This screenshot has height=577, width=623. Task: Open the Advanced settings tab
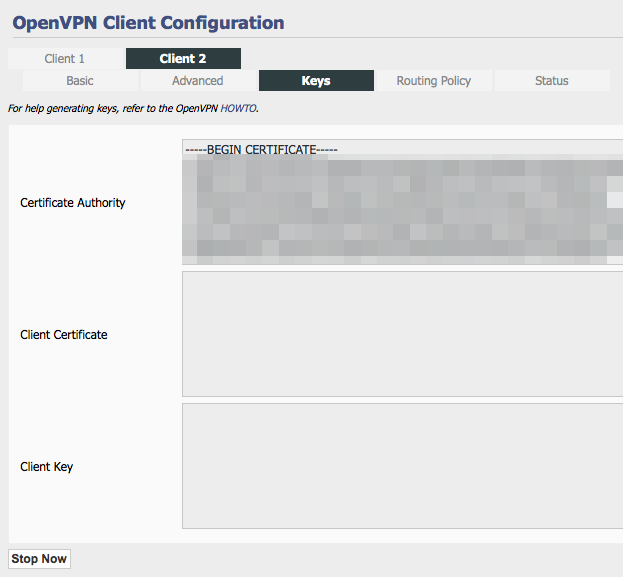pos(198,81)
